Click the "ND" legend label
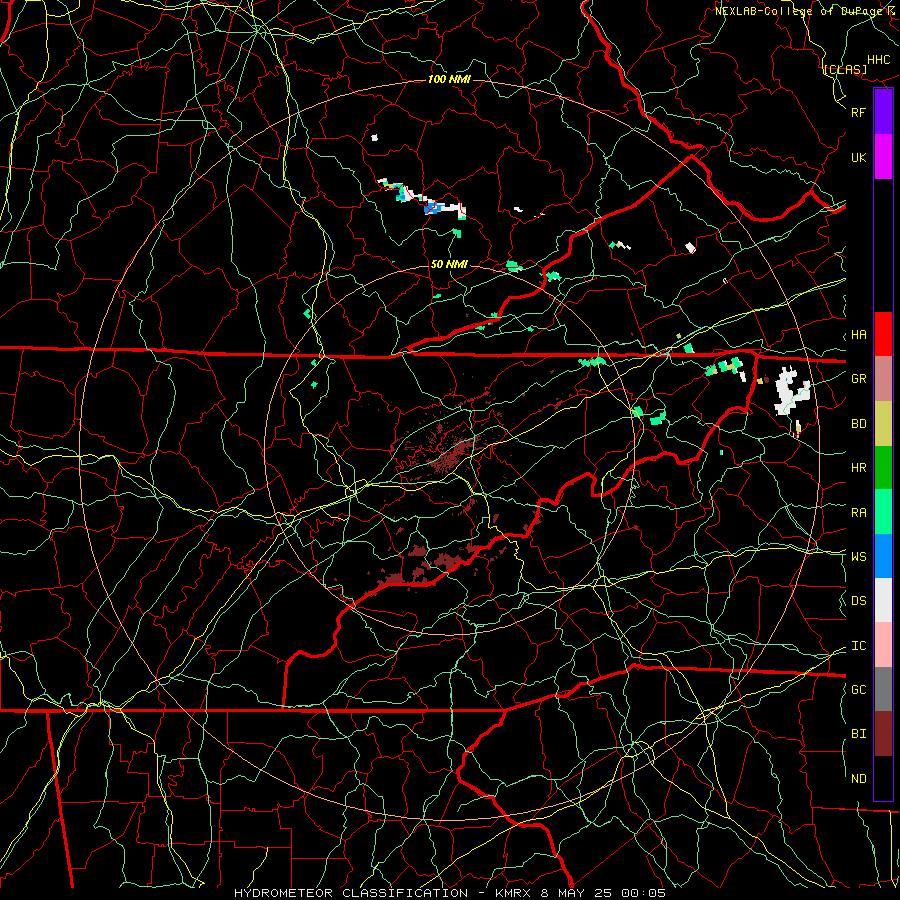 pos(859,779)
